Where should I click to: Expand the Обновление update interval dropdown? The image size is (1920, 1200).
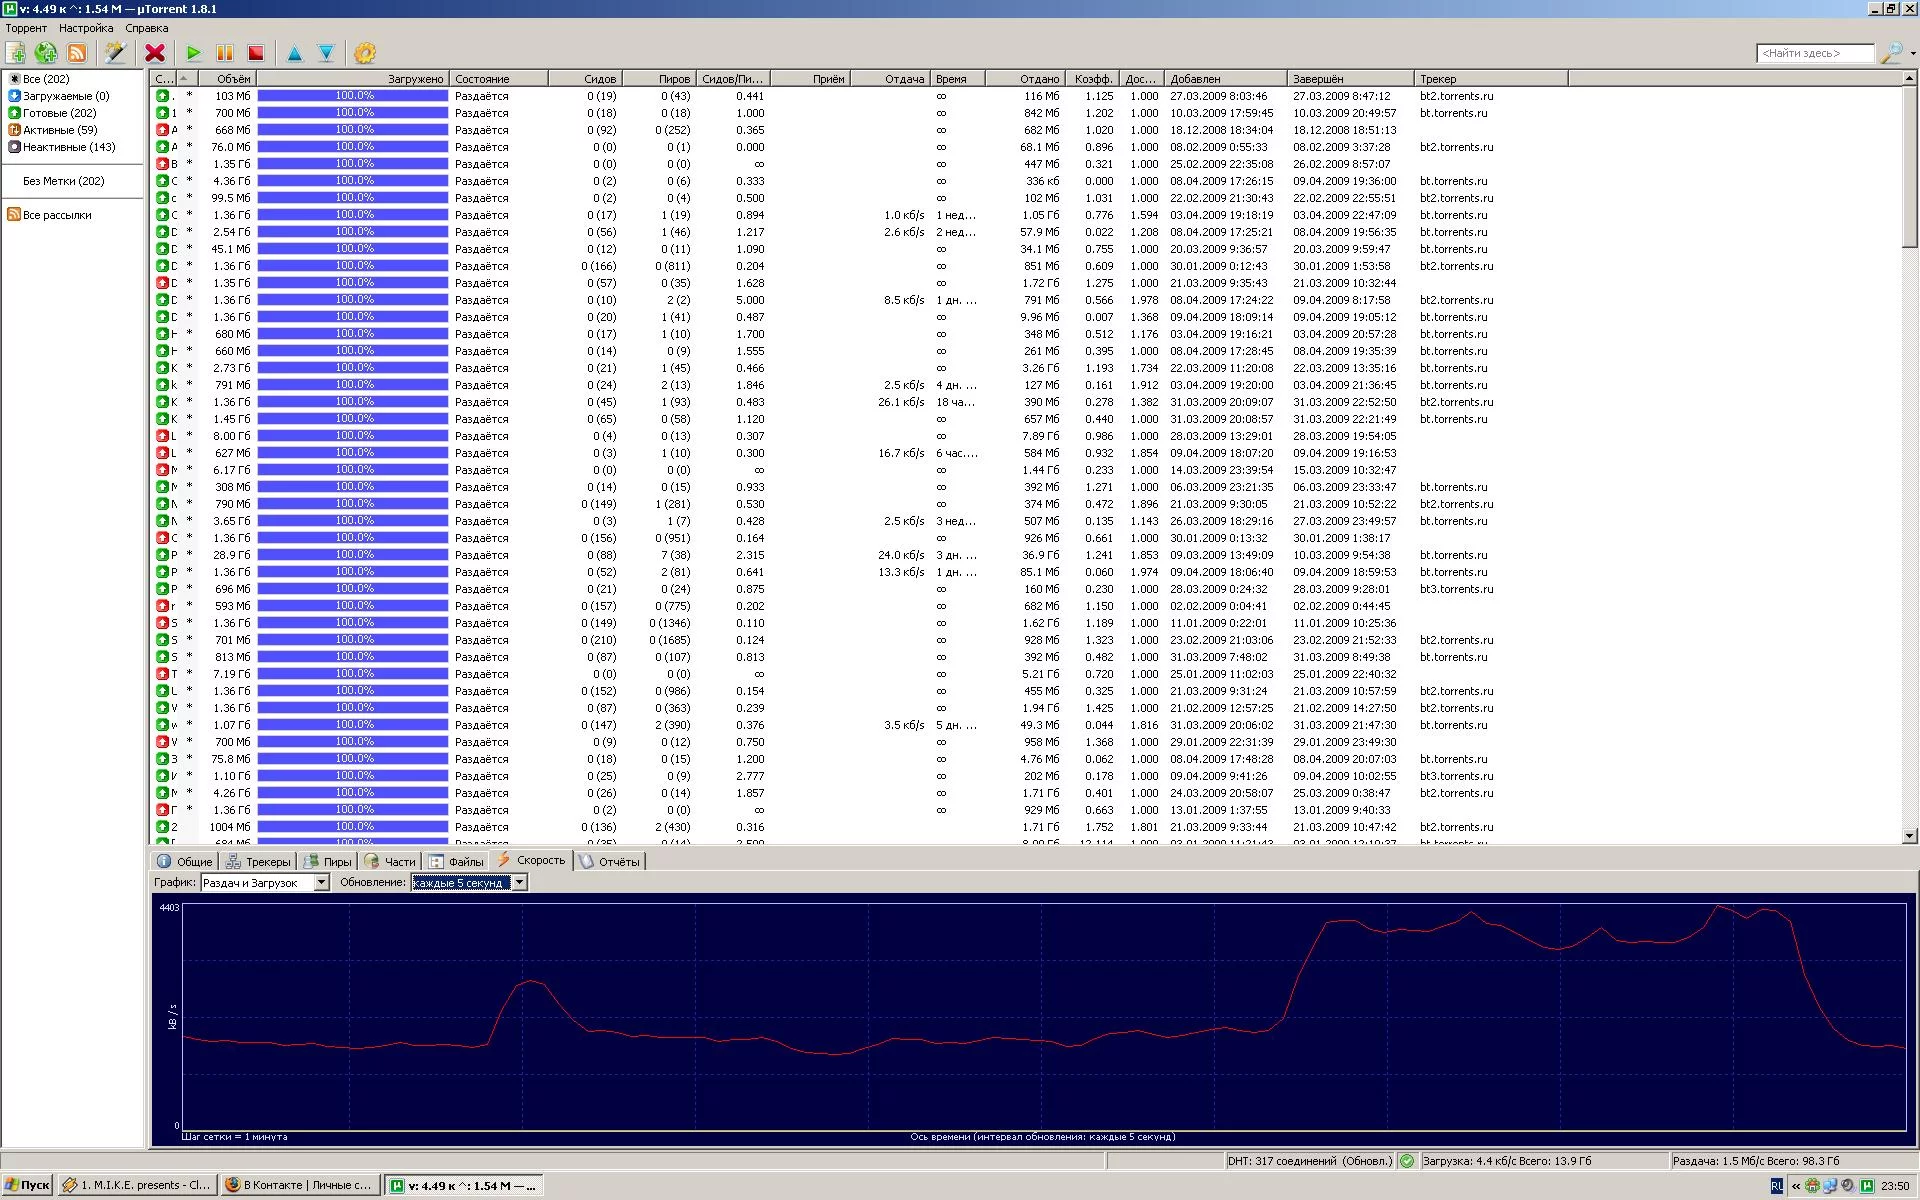tap(519, 882)
